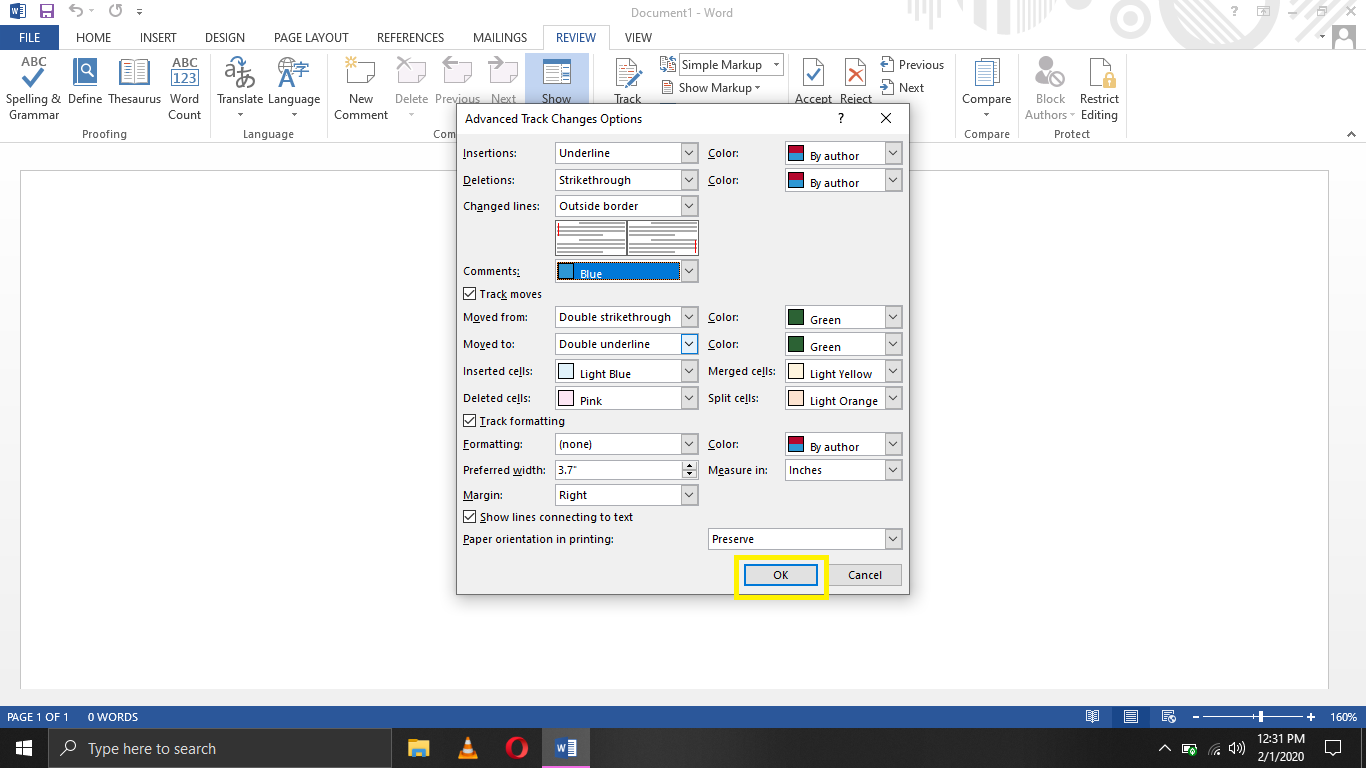Image resolution: width=1366 pixels, height=768 pixels.
Task: Click the zoom in plus icon
Action: (1311, 717)
